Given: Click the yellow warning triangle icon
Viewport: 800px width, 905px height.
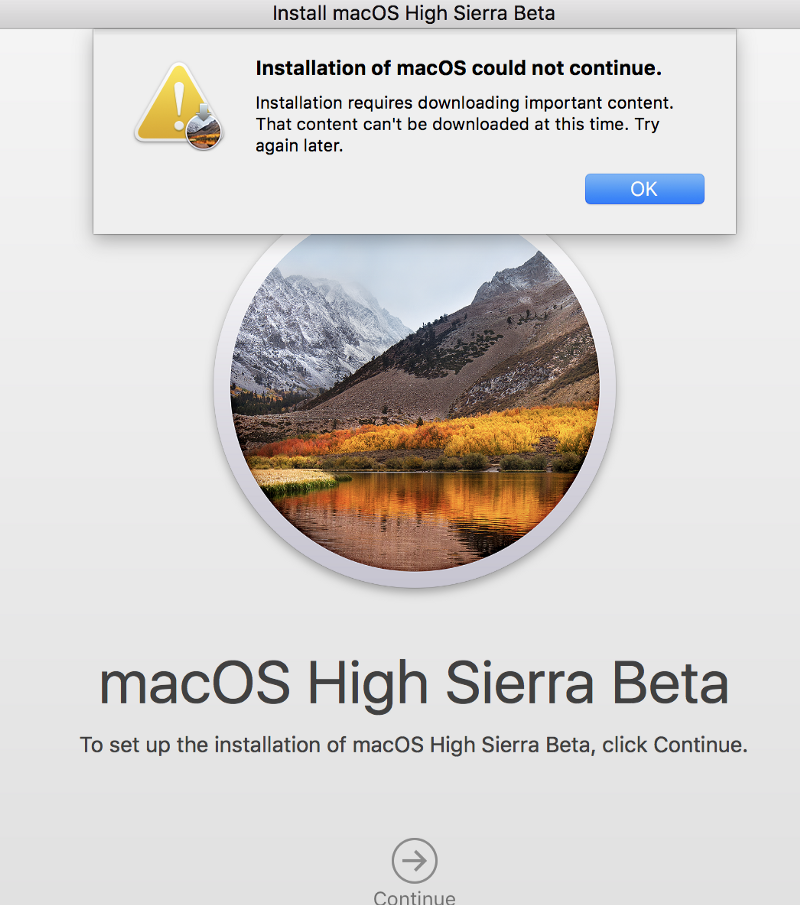Looking at the screenshot, I should click(x=173, y=104).
